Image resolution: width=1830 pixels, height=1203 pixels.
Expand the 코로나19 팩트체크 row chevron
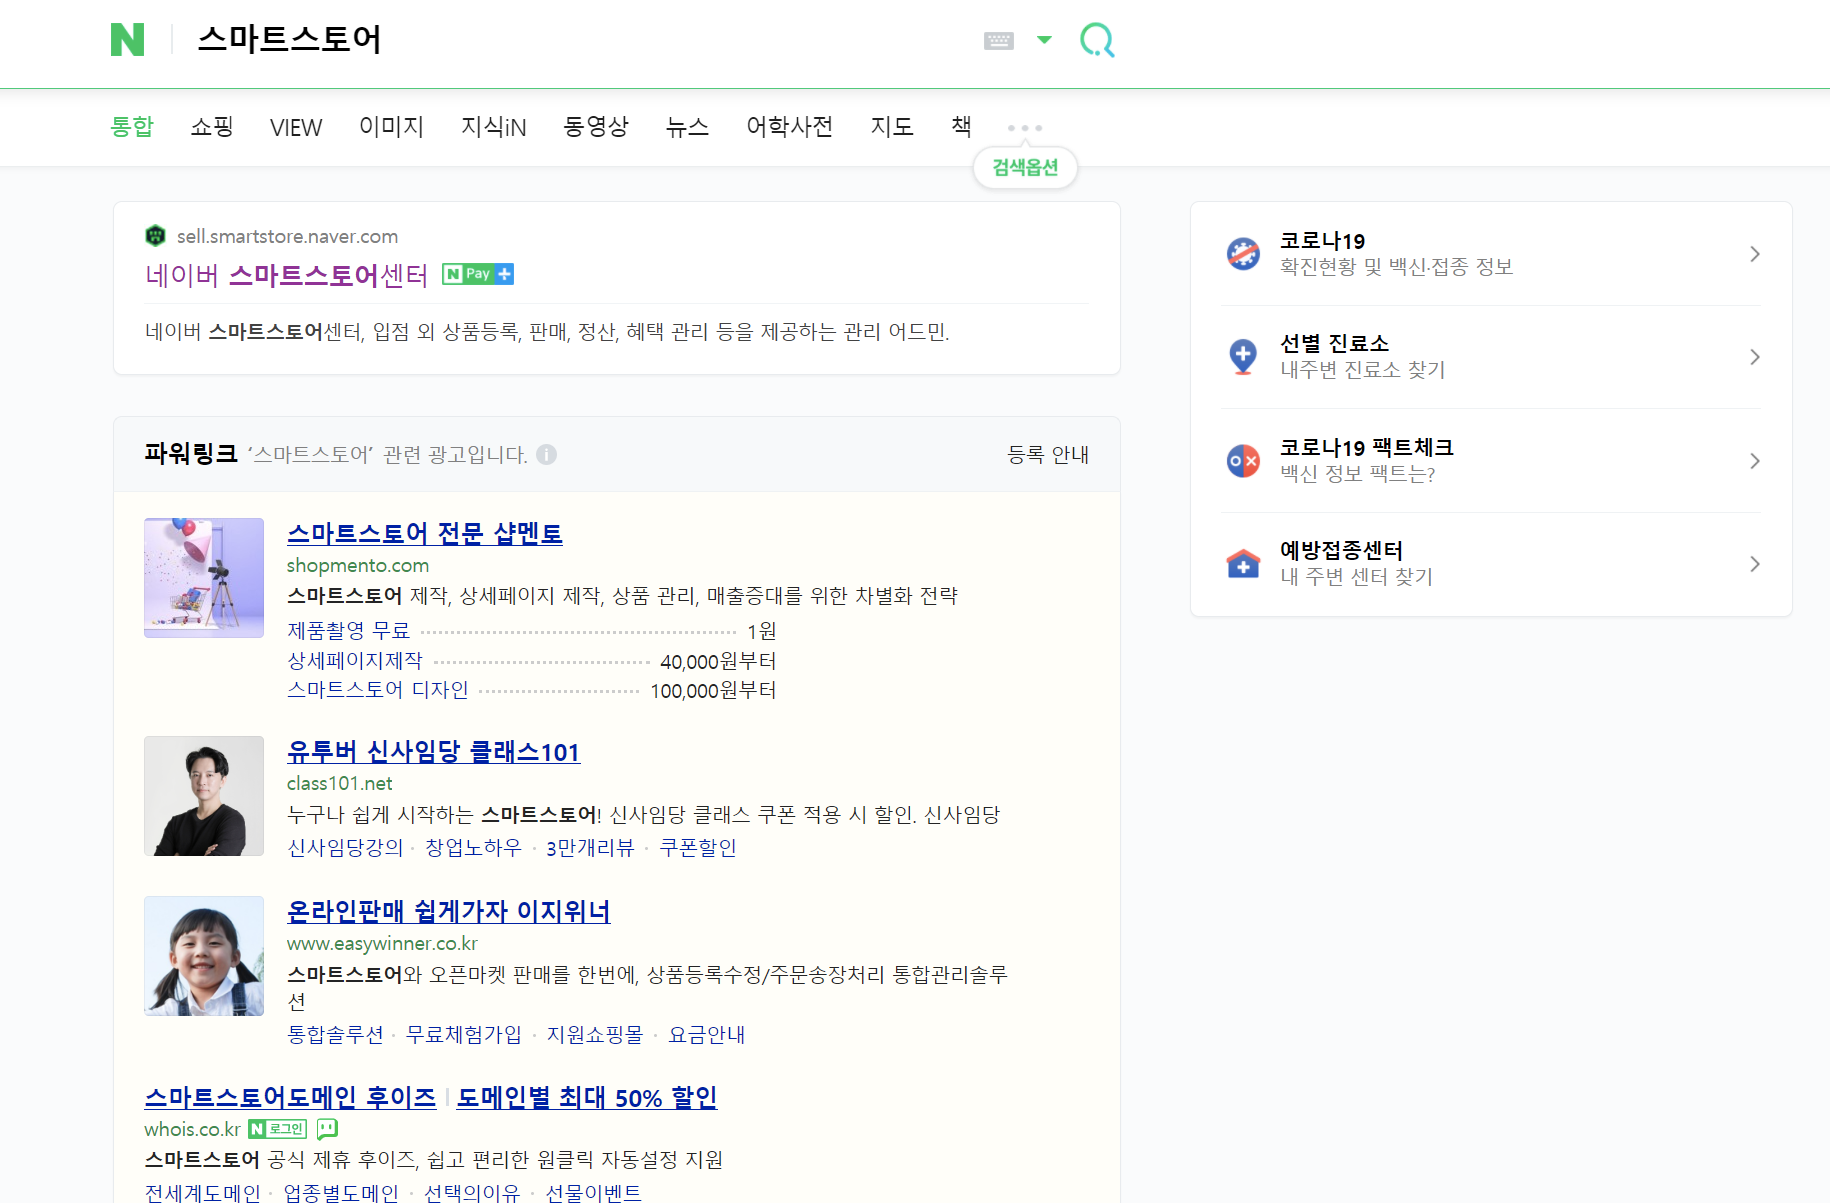(1755, 461)
